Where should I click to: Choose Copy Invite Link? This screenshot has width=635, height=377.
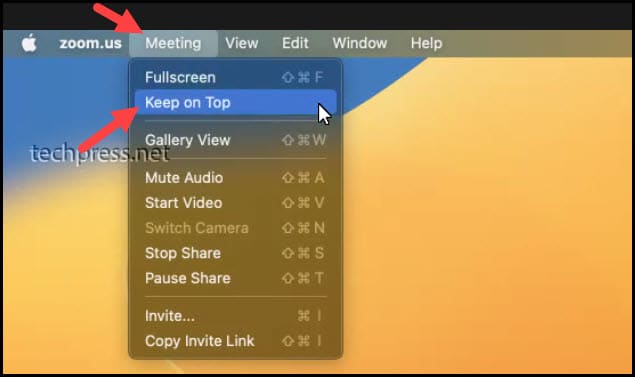point(235,341)
